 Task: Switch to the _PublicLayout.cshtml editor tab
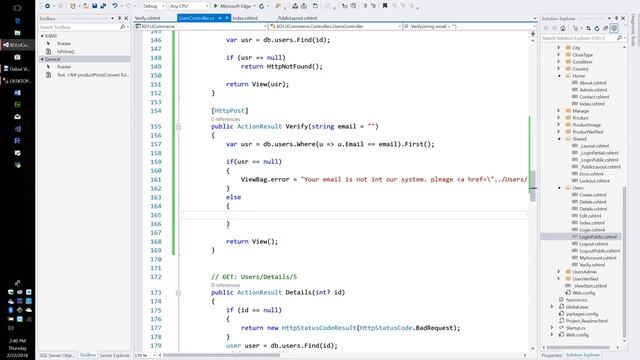click(297, 18)
